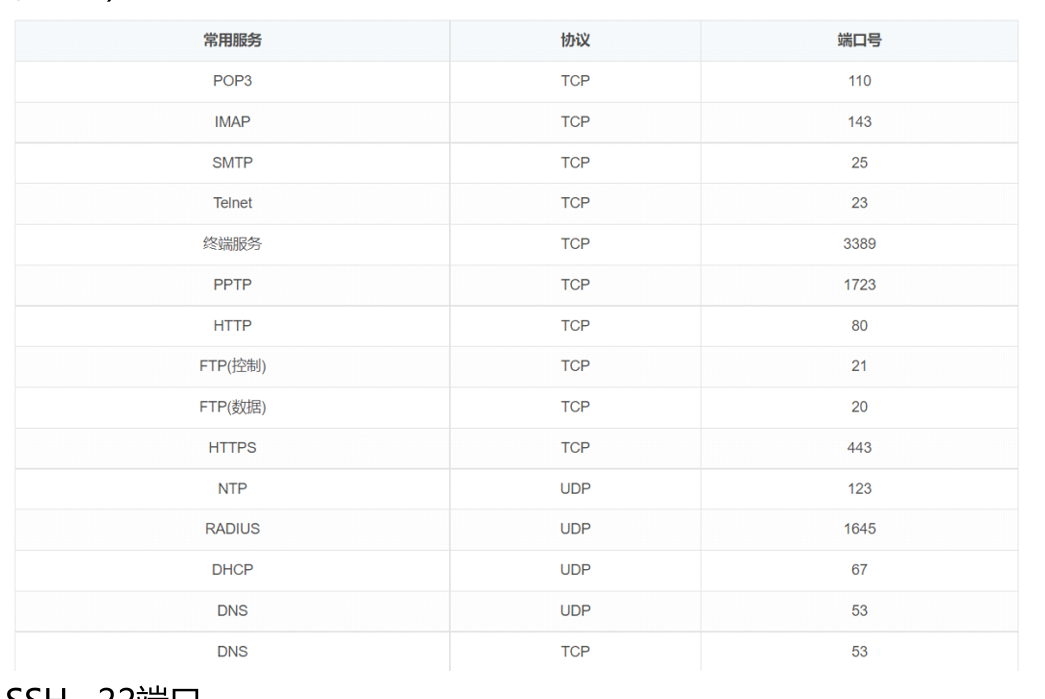Select the POP3 service cell
The height and width of the screenshot is (699, 1045).
[232, 81]
